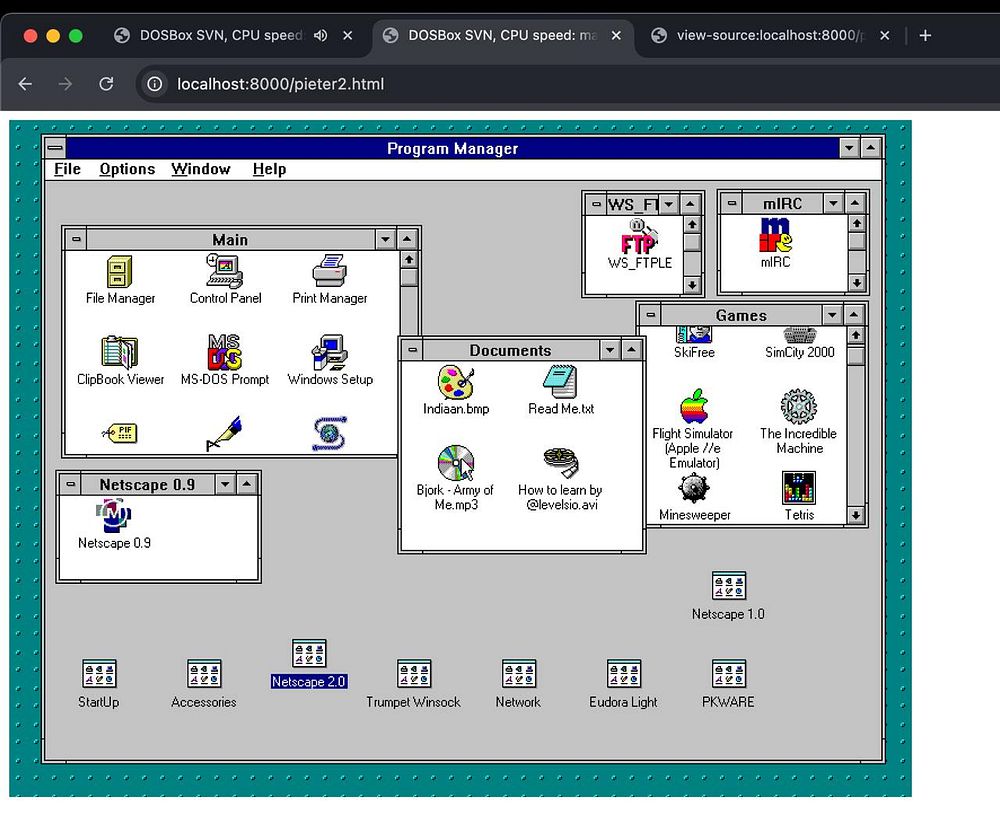The width and height of the screenshot is (1000, 838).
Task: Open the Main window control menu box
Action: pyautogui.click(x=77, y=240)
